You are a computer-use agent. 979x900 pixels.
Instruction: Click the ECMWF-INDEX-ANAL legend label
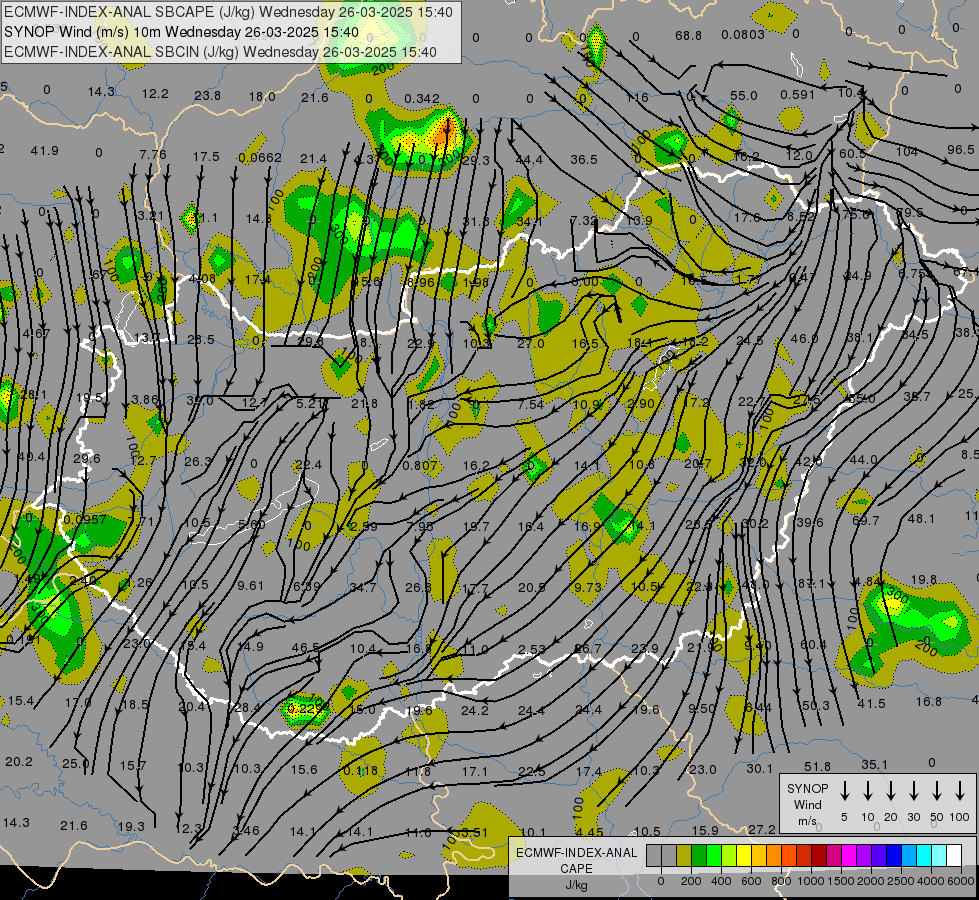(576, 853)
